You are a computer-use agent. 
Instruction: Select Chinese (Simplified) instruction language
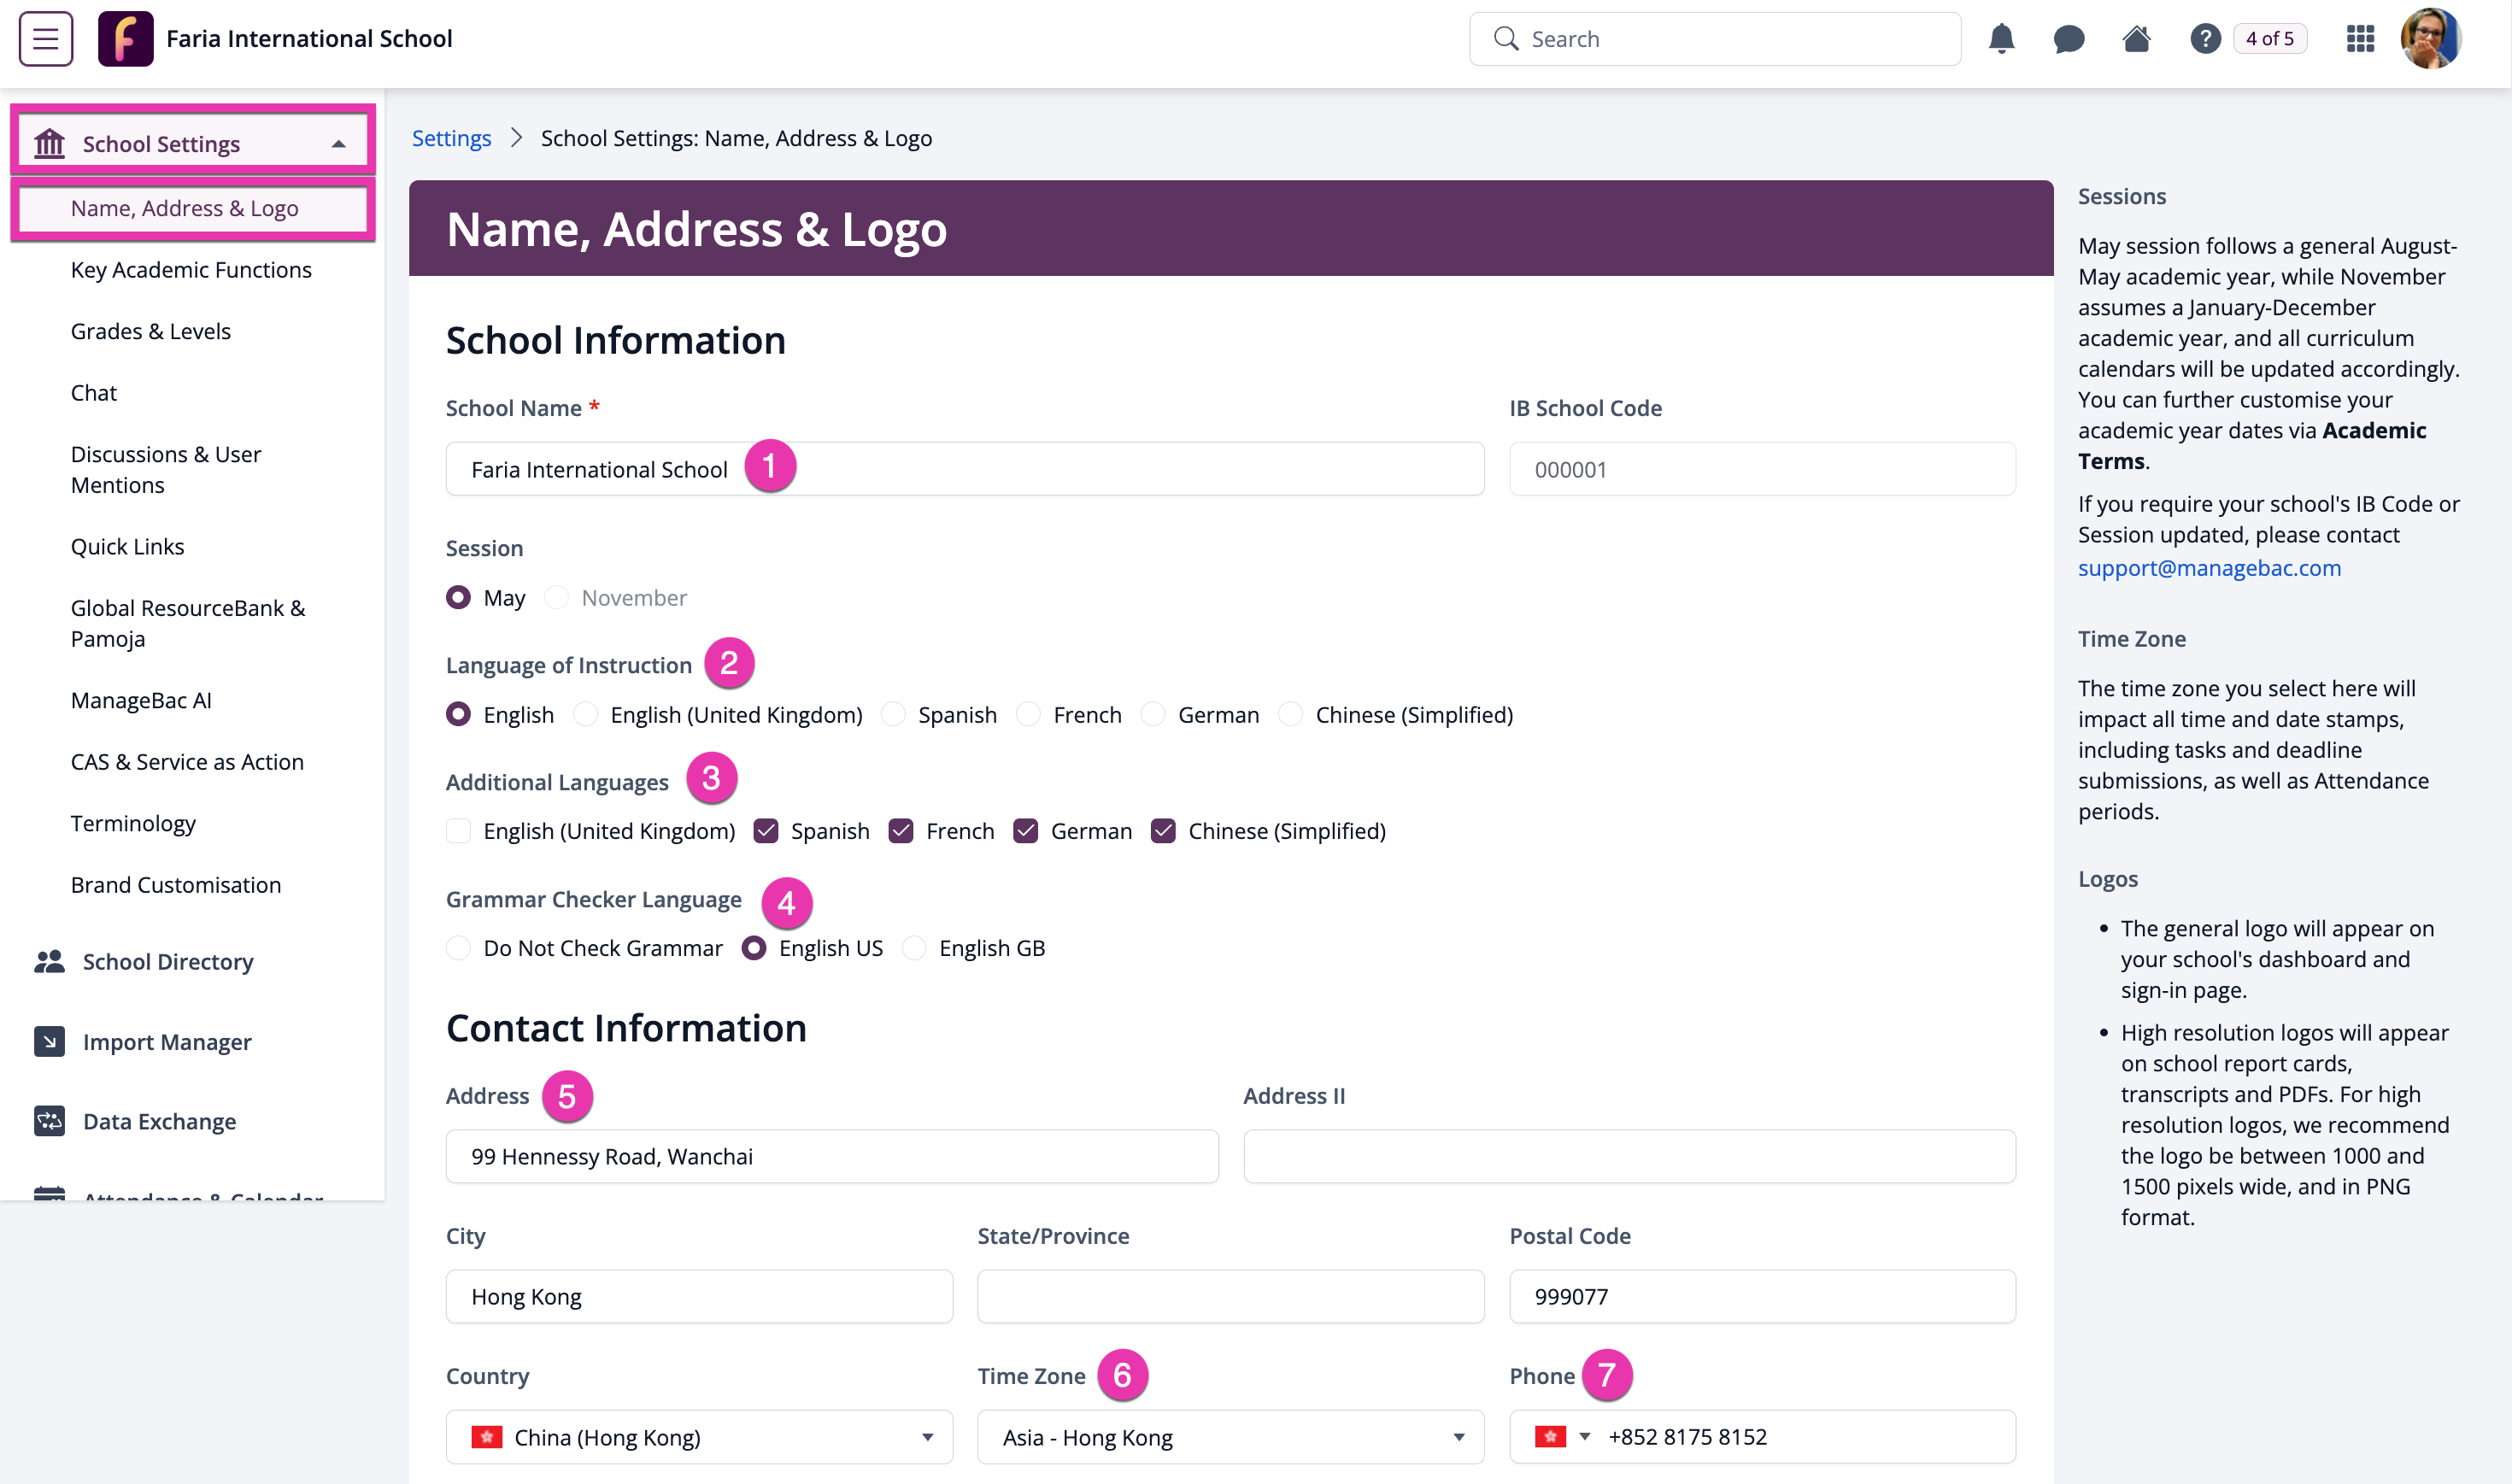click(x=1290, y=714)
